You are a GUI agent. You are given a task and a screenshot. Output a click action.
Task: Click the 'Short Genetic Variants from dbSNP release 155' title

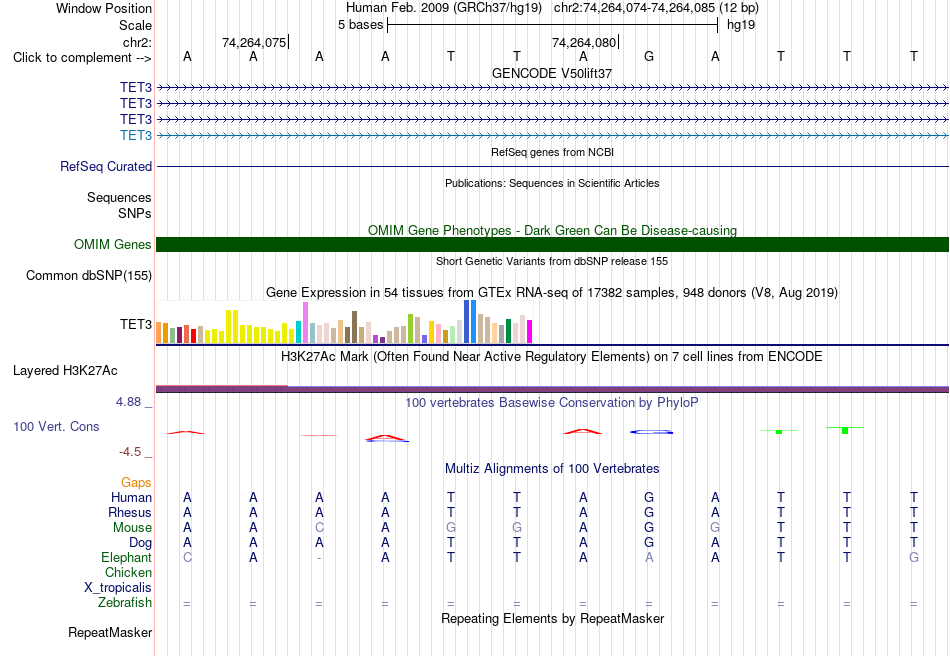(552, 261)
